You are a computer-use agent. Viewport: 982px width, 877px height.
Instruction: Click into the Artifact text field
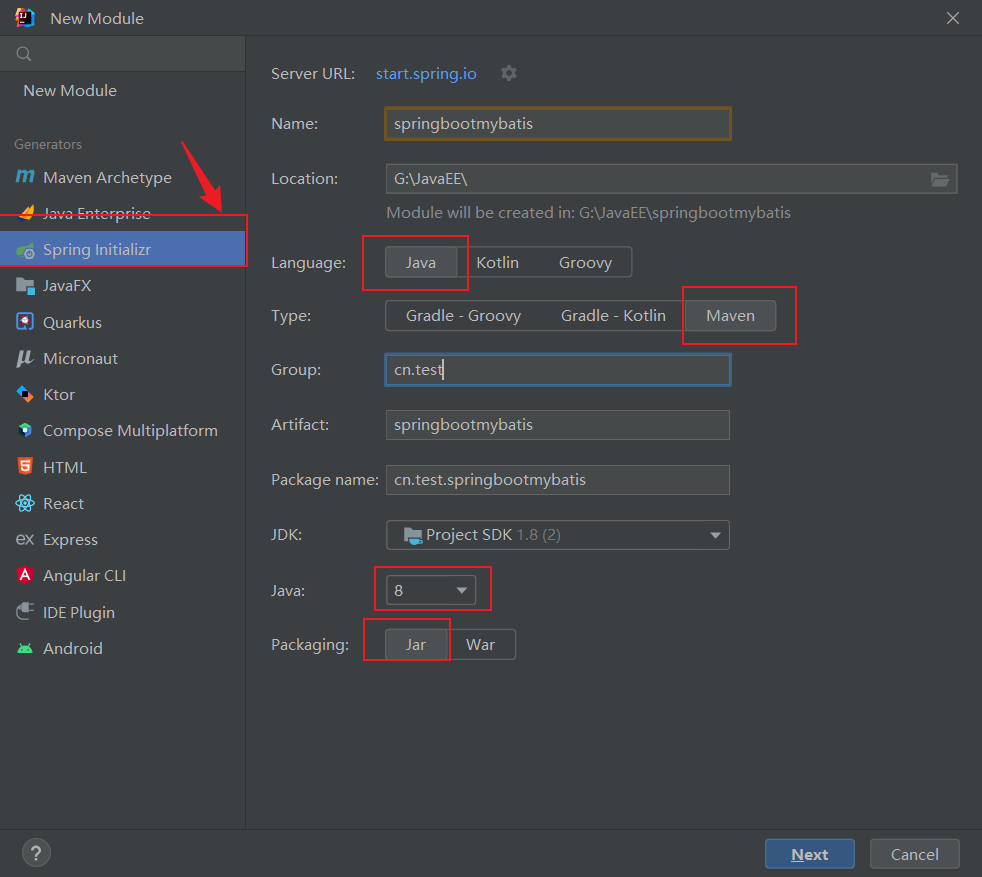557,425
